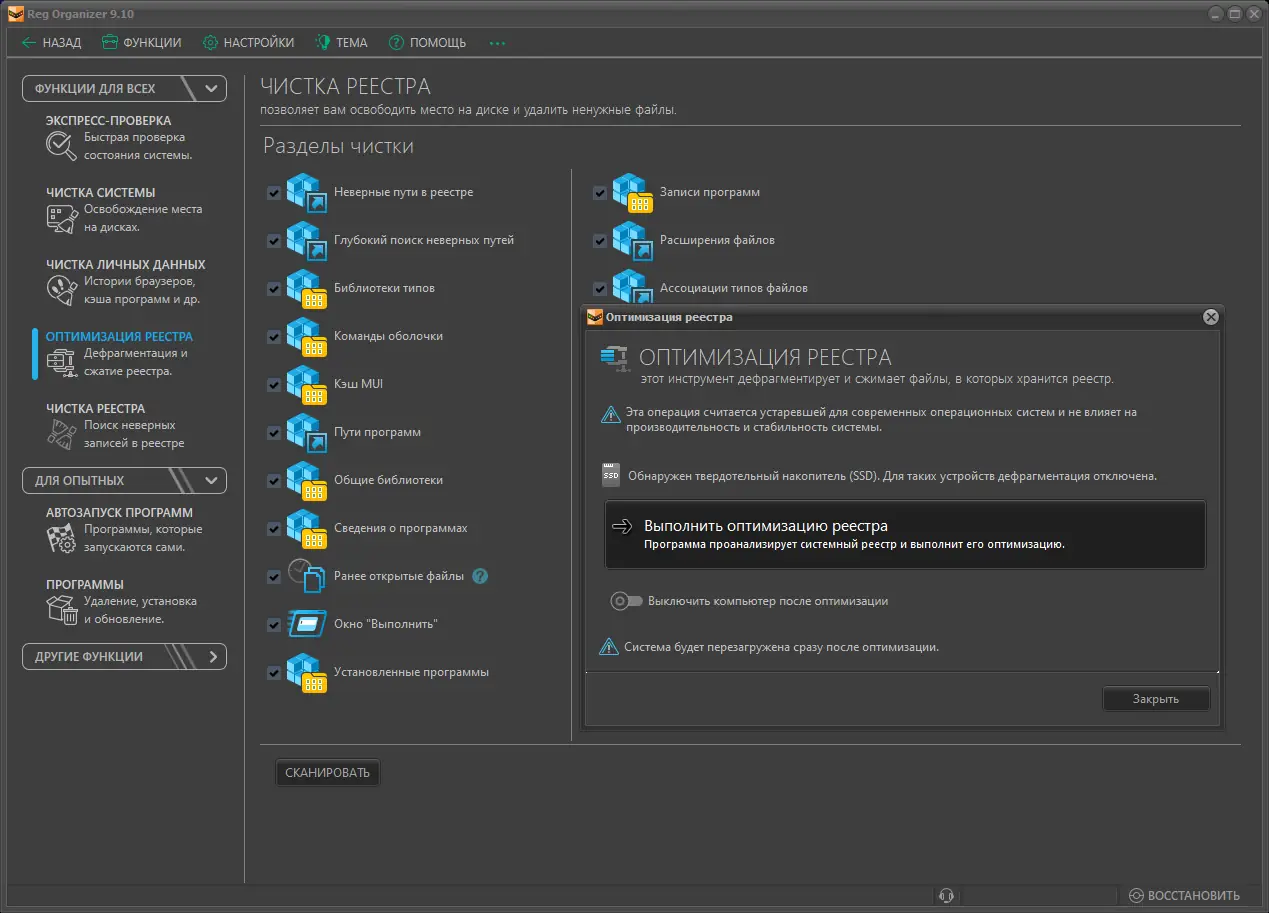The image size is (1269, 913).
Task: Click the 'Сведения о программах' cube icon
Action: pyautogui.click(x=307, y=529)
